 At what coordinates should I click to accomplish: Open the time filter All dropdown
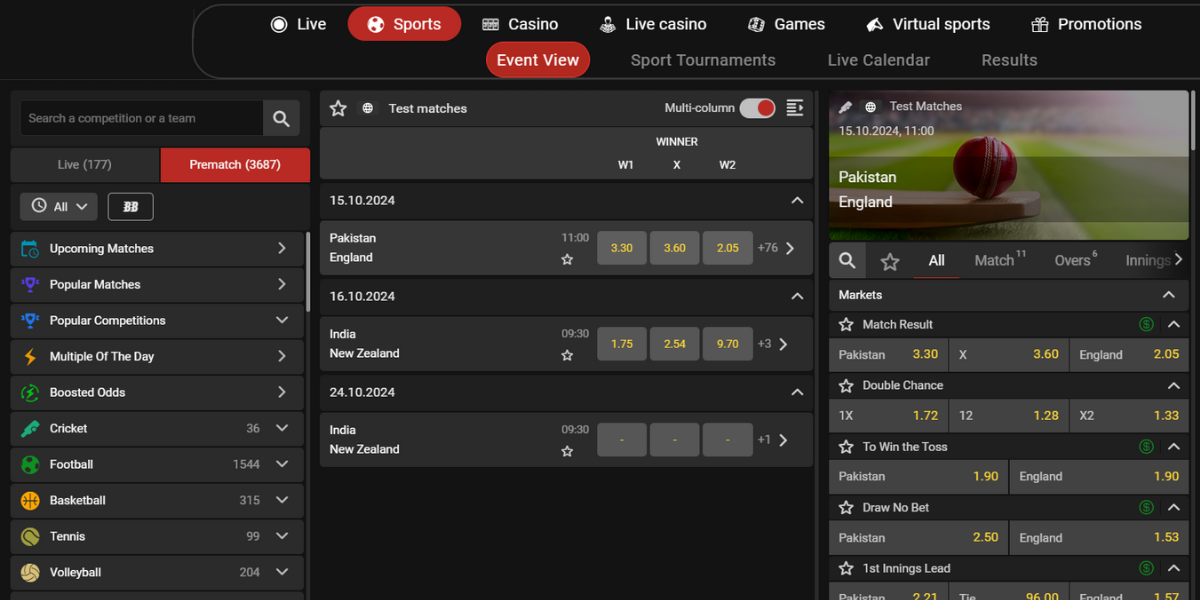58,206
